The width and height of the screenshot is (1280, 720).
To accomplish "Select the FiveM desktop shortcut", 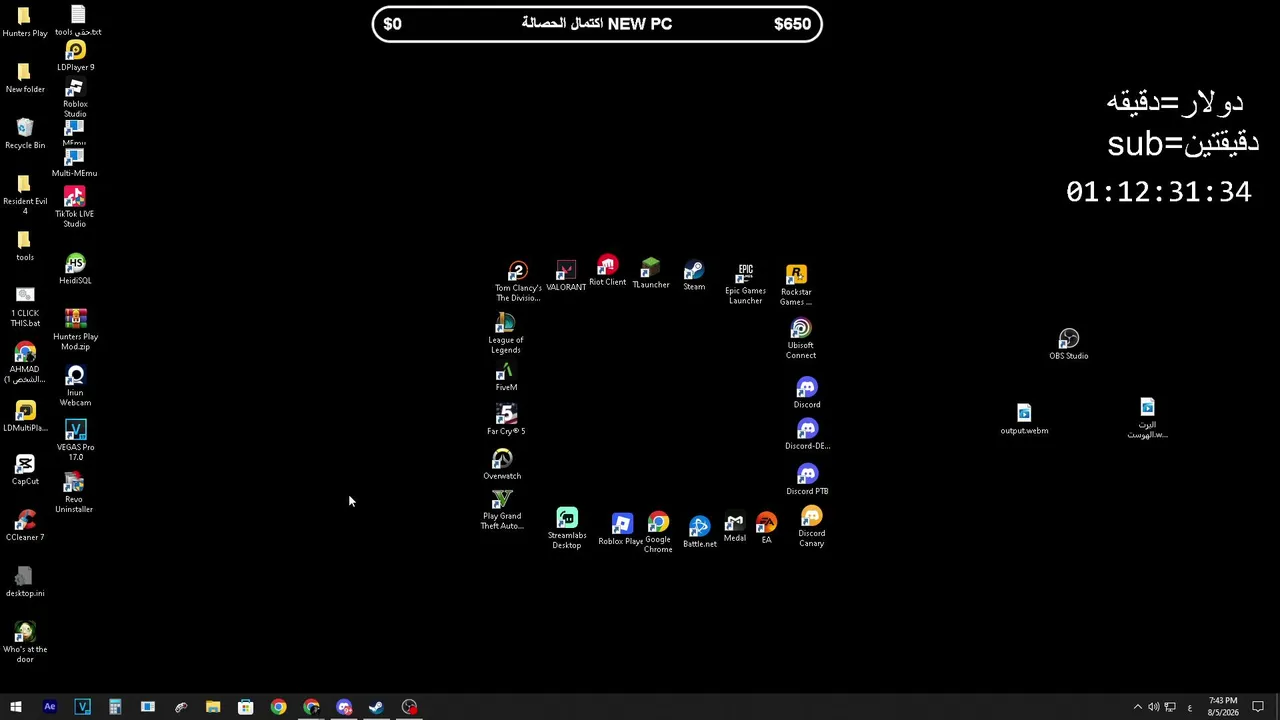I will 506,378.
